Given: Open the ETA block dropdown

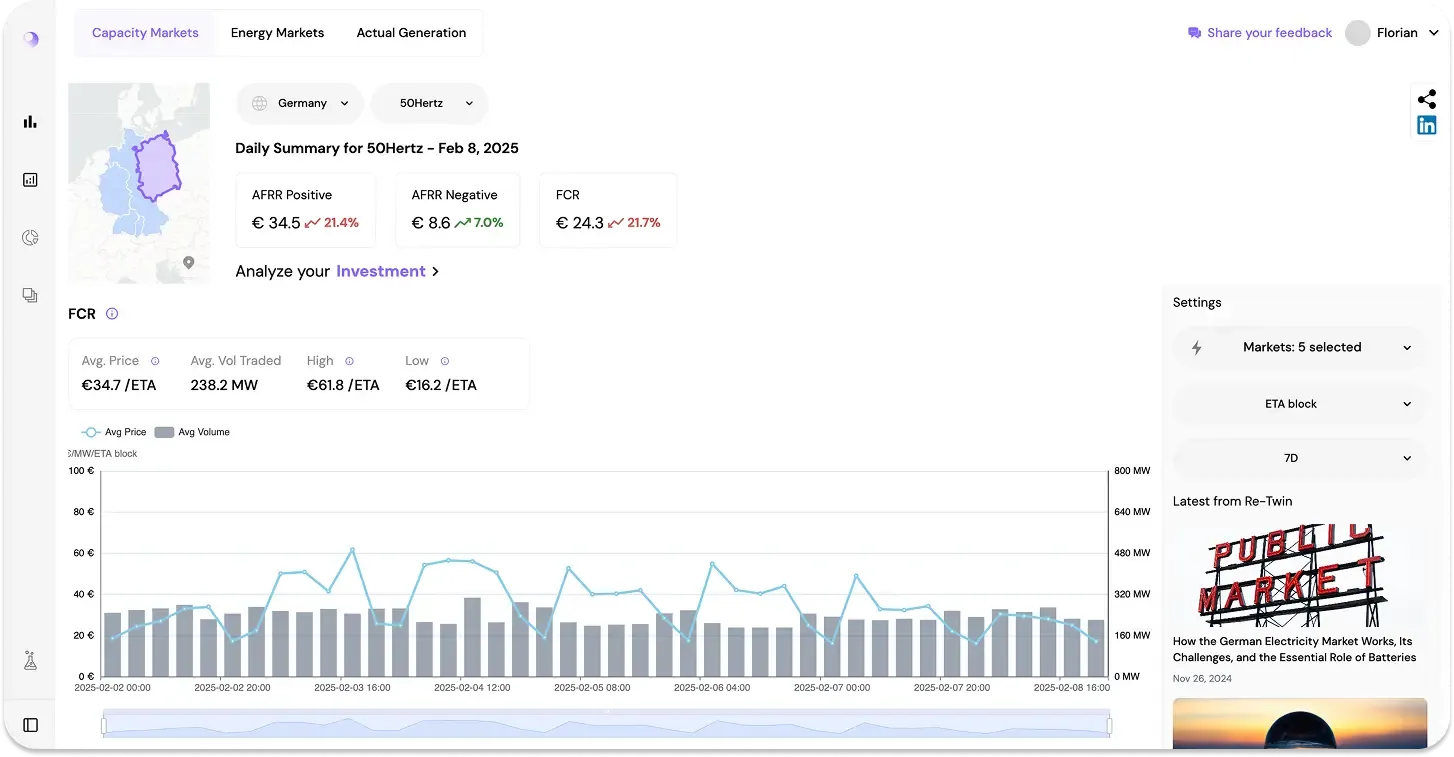Looking at the screenshot, I should pyautogui.click(x=1300, y=404).
